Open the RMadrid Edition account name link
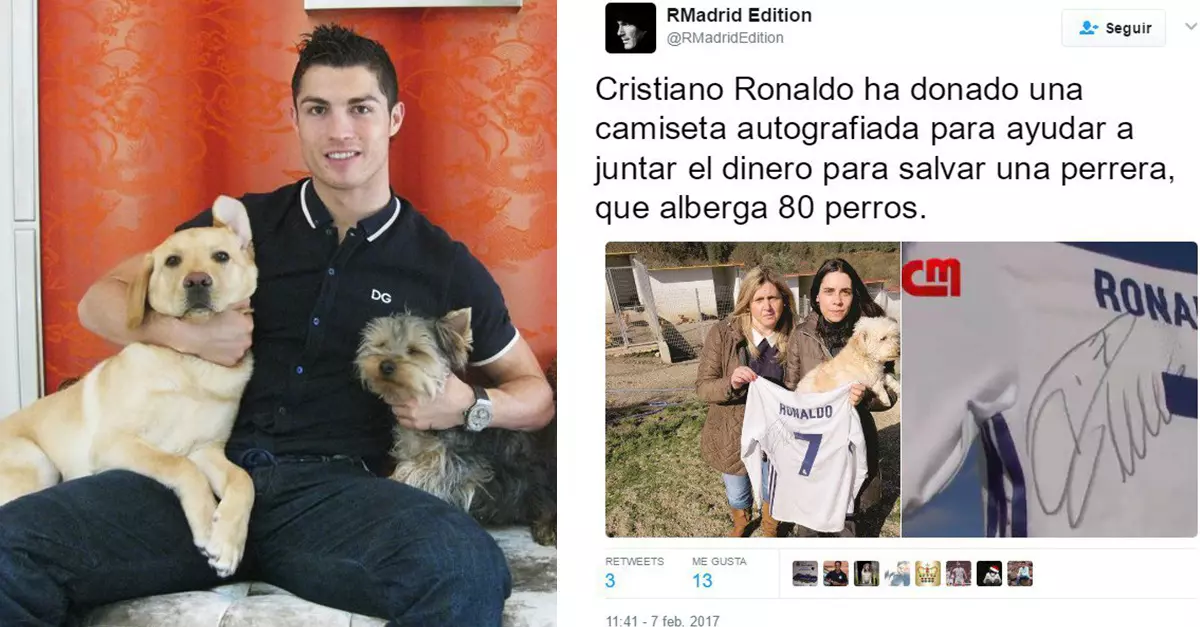The image size is (1200, 627). [x=738, y=16]
